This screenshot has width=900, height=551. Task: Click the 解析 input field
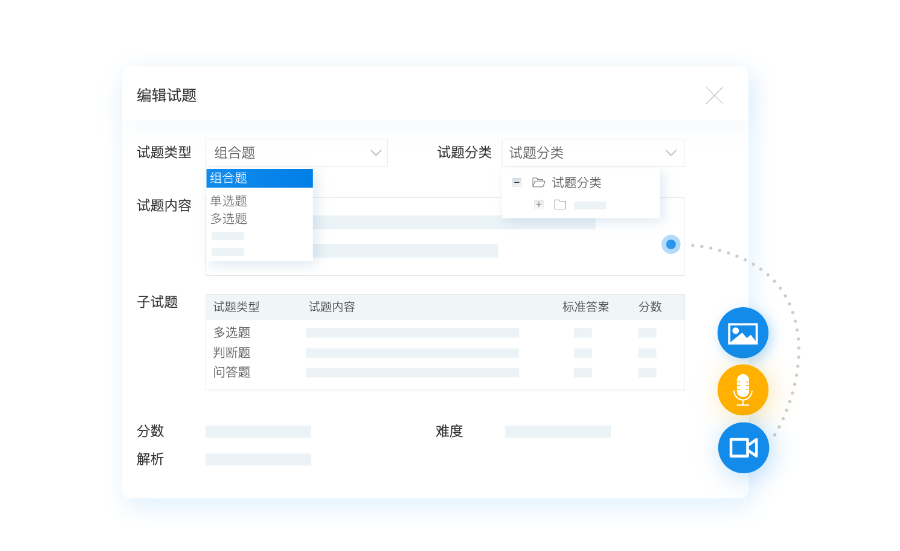pos(258,460)
